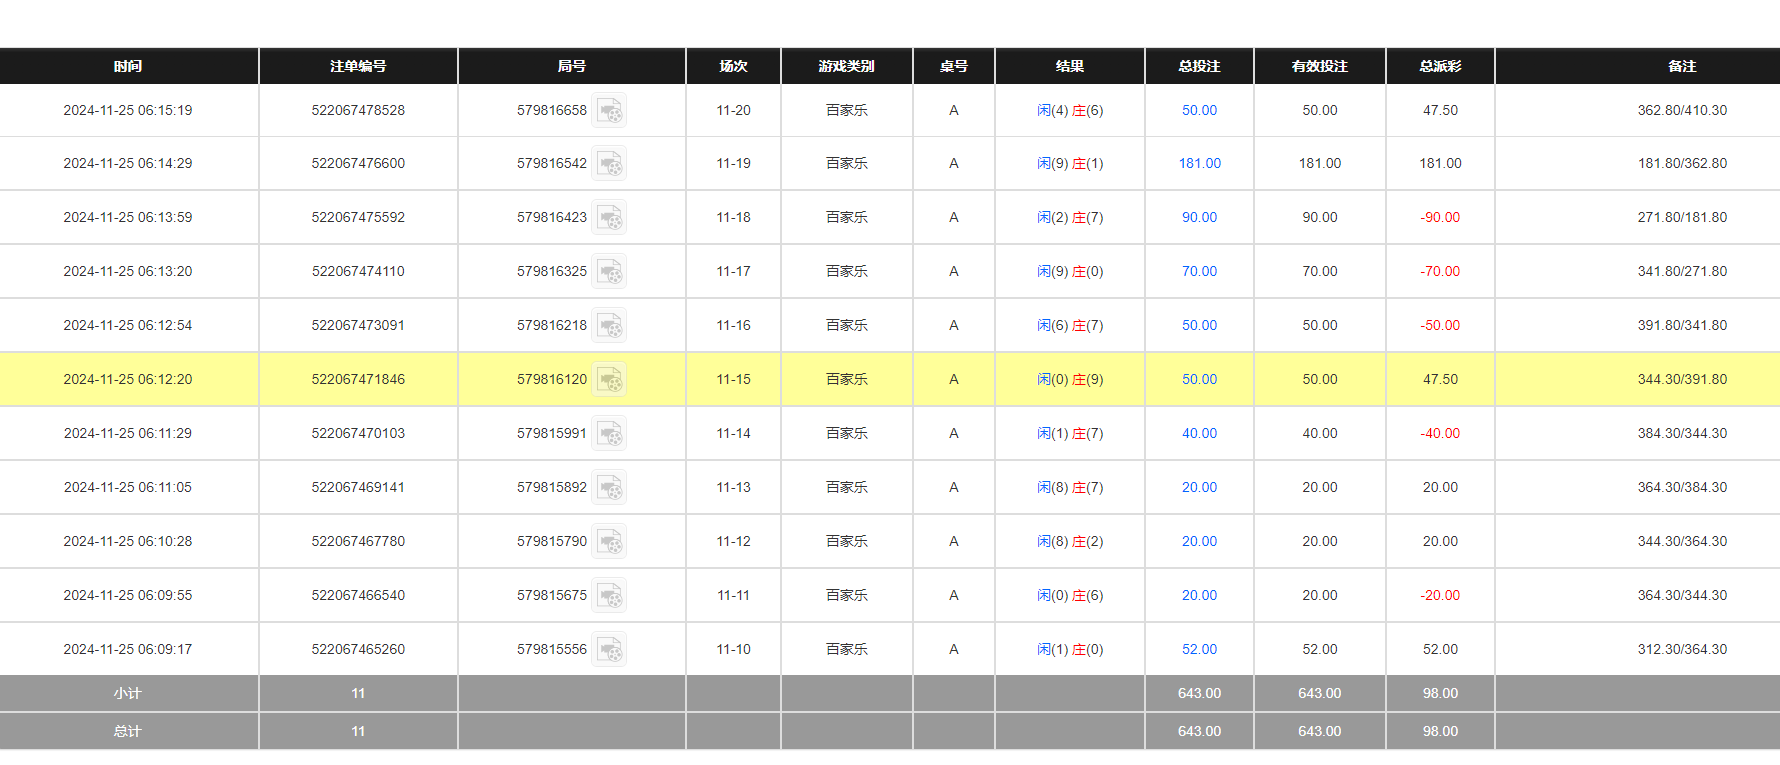Click the 时间 column header
Image resolution: width=1780 pixels, height=765 pixels.
click(128, 66)
